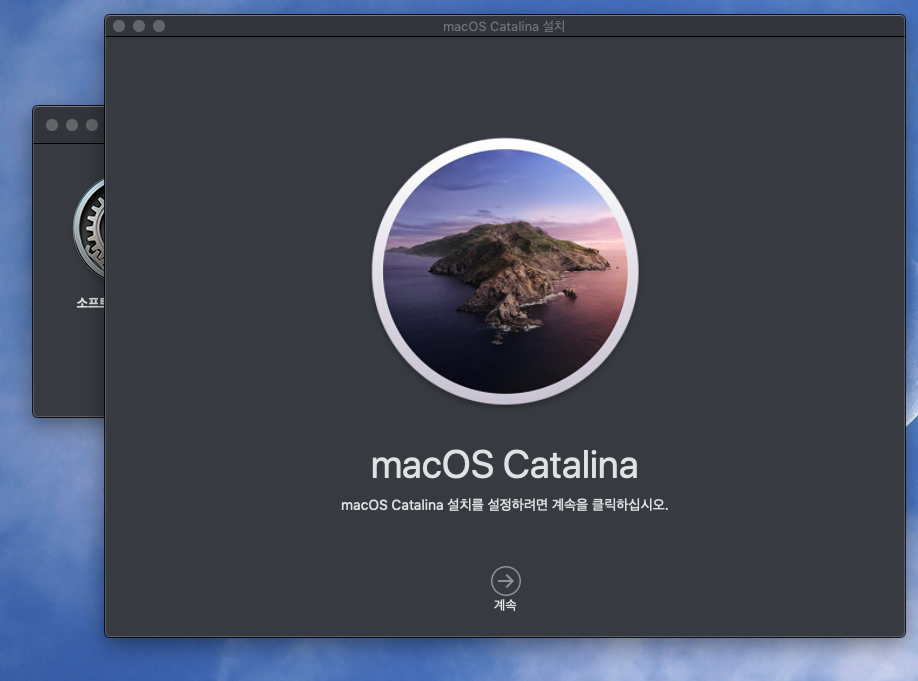Click the 계속 label under the arrow
The width and height of the screenshot is (918, 681).
tap(505, 605)
